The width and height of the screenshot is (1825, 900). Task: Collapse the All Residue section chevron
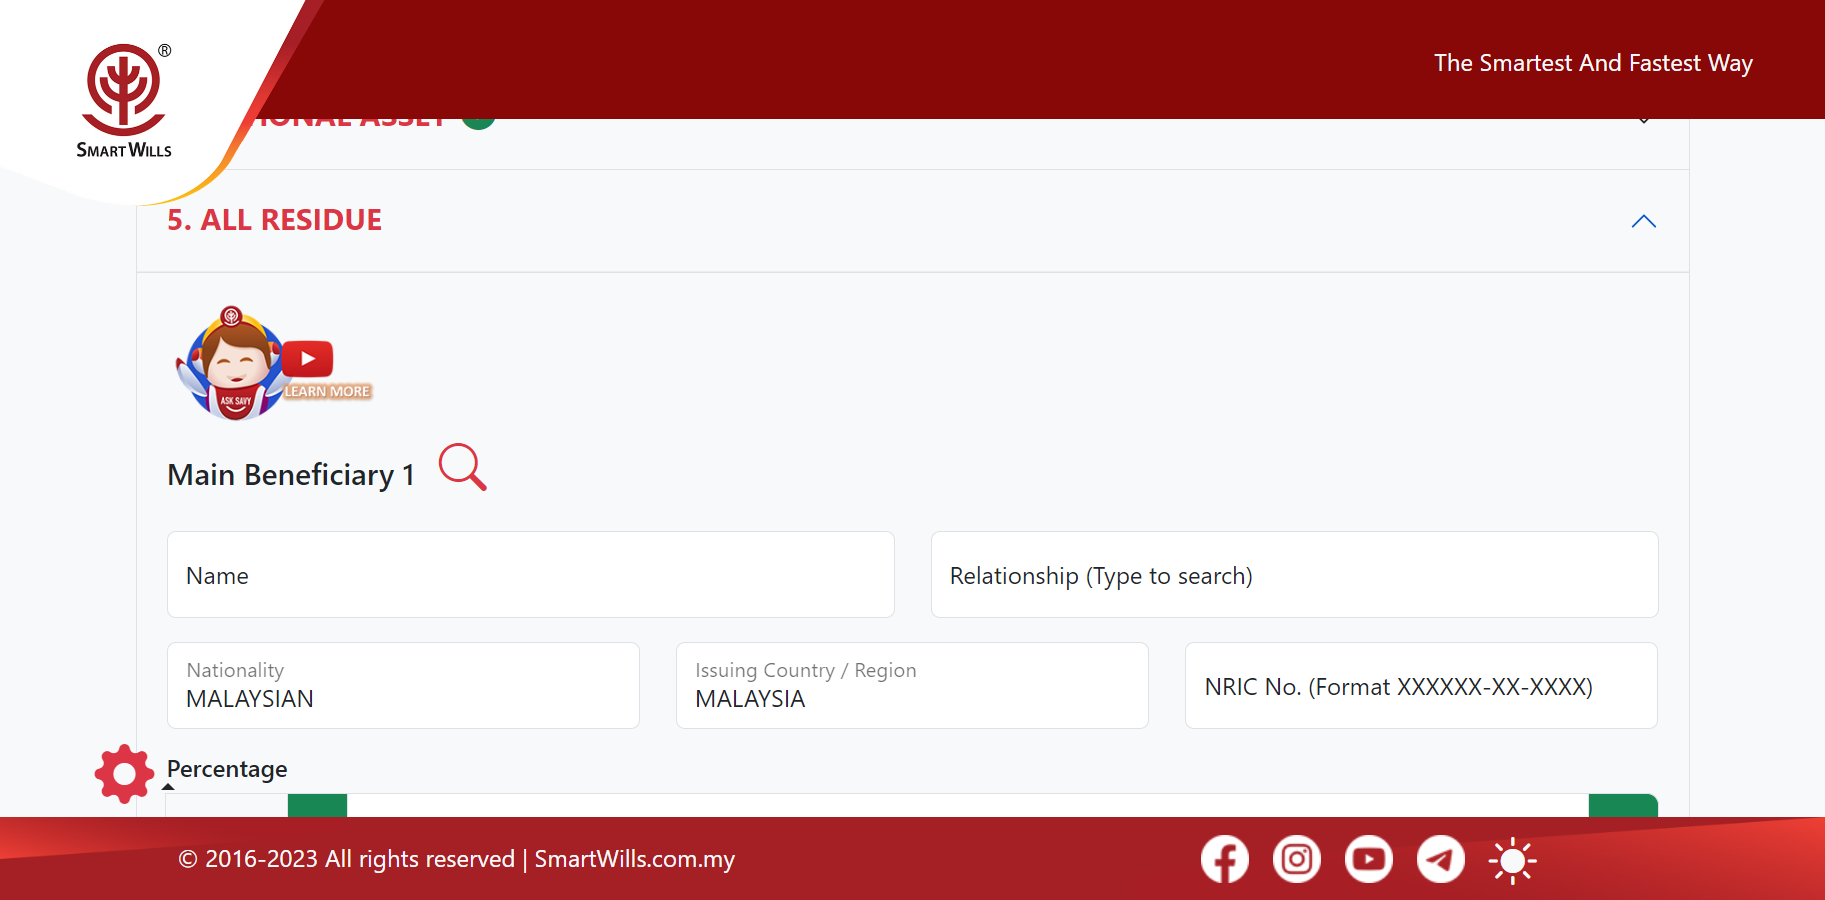1643,222
